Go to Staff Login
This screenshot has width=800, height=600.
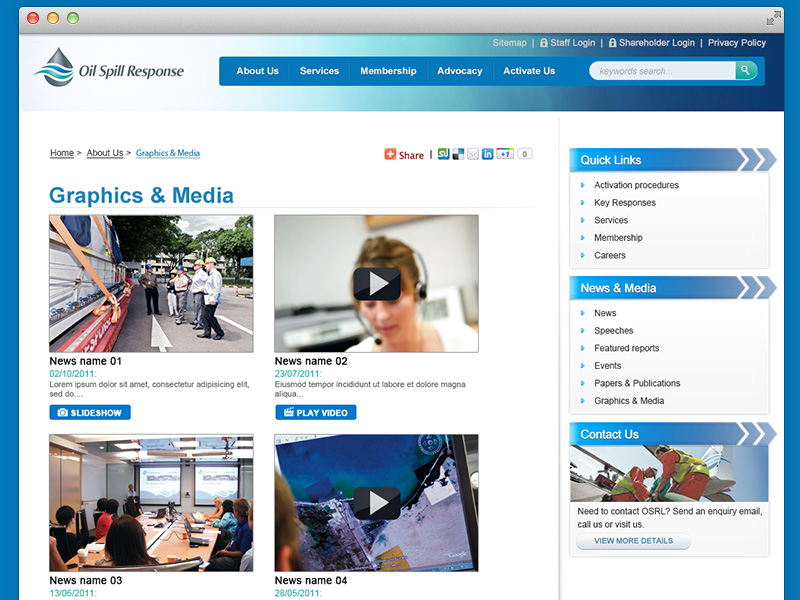[x=572, y=43]
